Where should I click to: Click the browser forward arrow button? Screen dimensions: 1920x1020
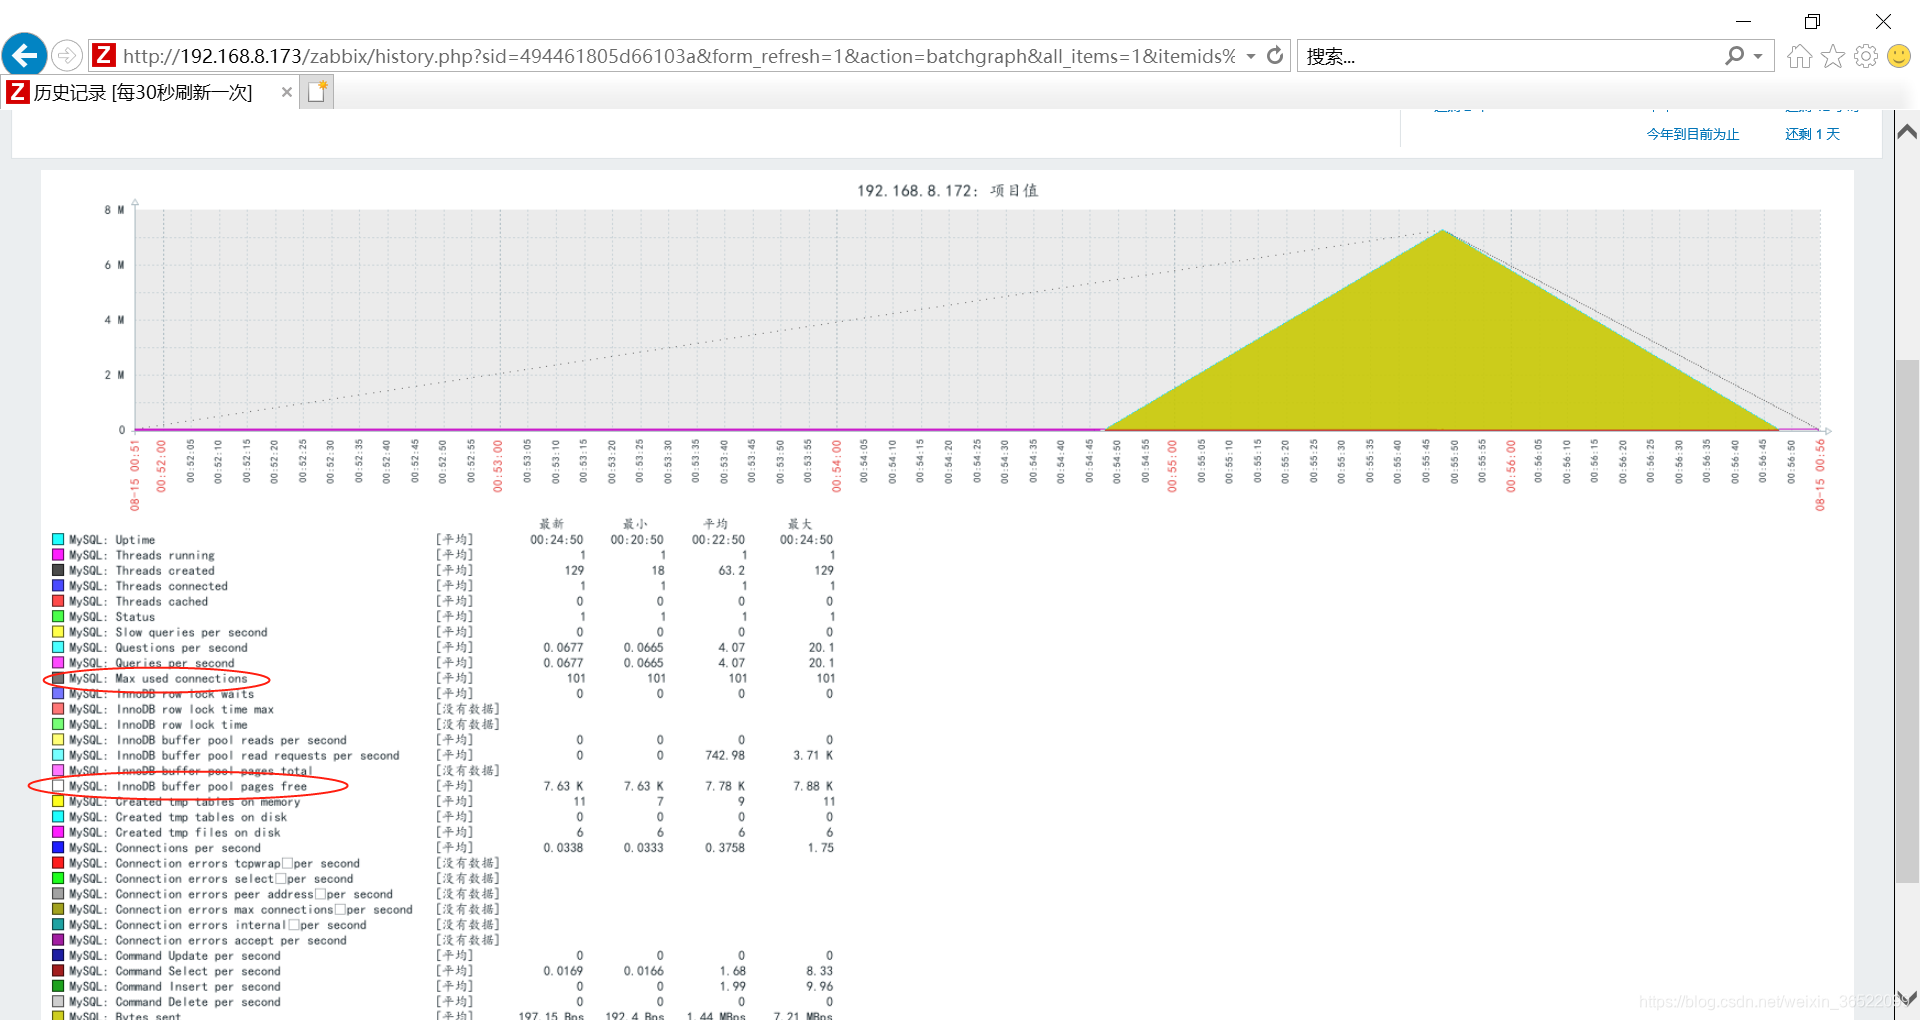point(67,55)
